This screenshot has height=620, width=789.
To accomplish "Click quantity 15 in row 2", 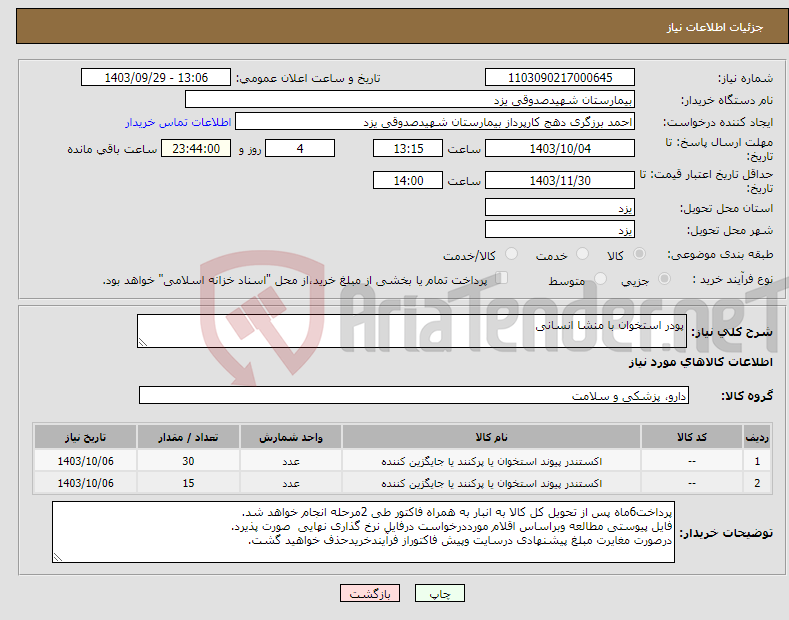I will click(188, 483).
